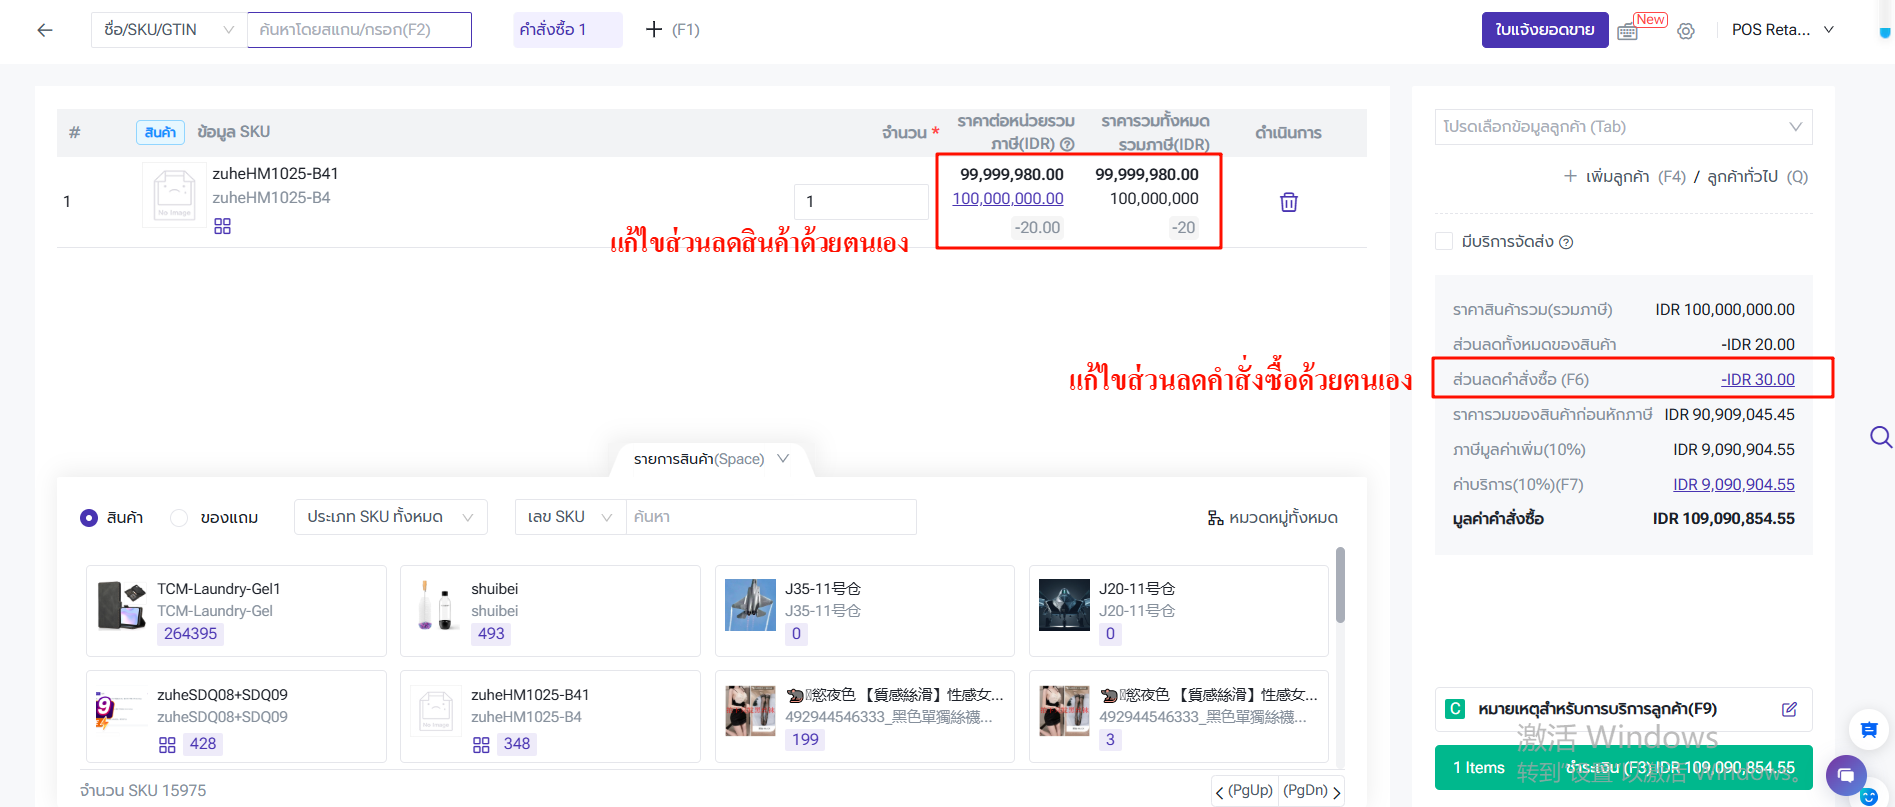Open the floating chat bubble icon
This screenshot has height=807, width=1895.
pos(1846,775)
